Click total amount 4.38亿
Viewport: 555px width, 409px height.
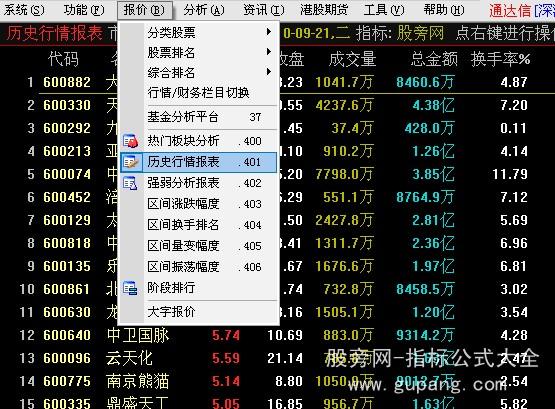click(433, 105)
